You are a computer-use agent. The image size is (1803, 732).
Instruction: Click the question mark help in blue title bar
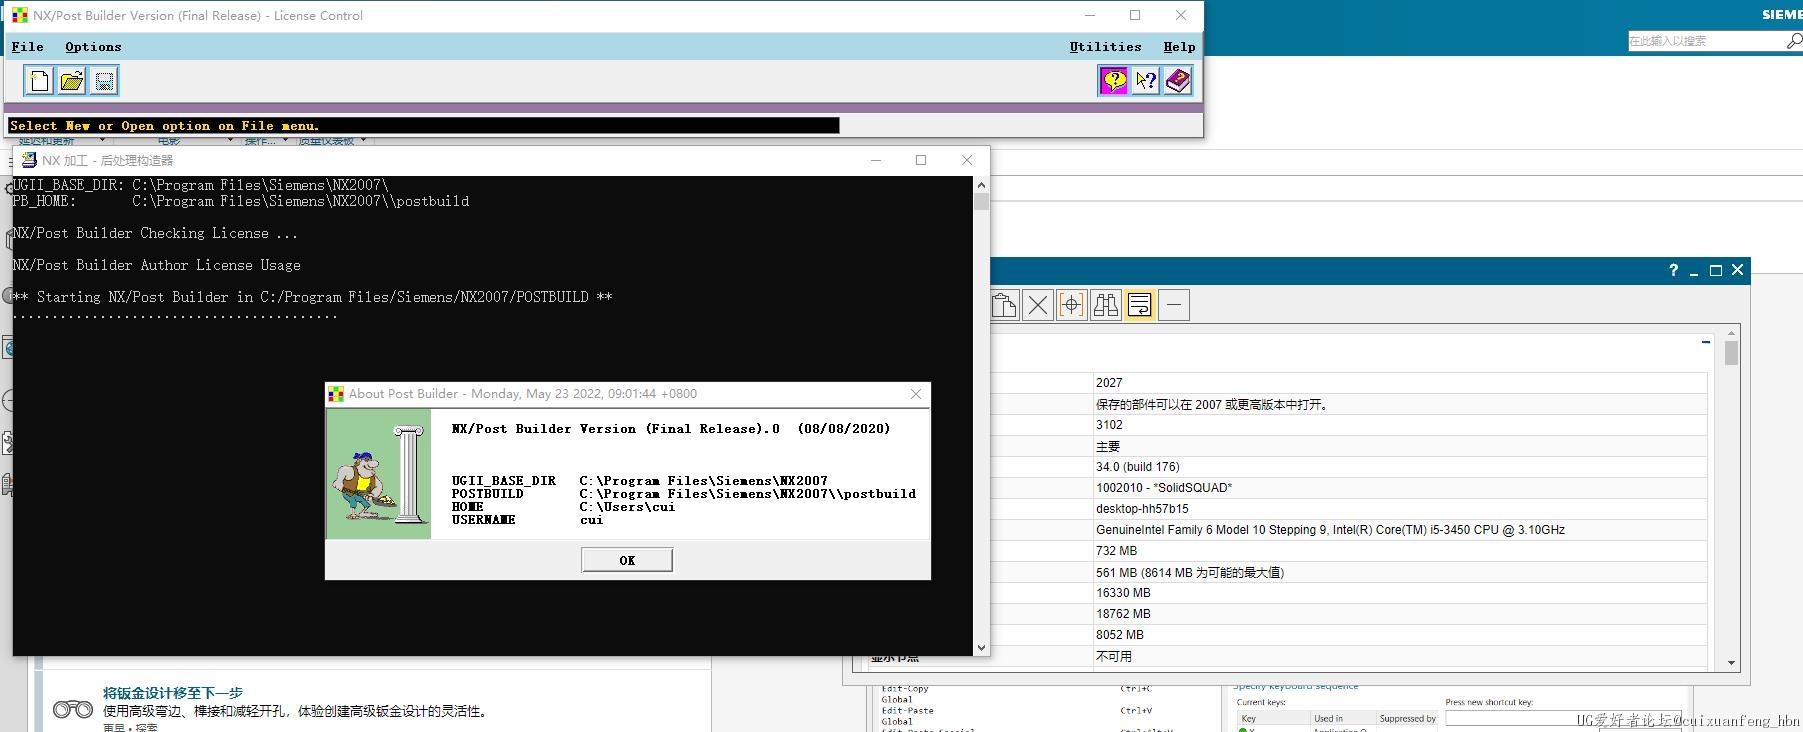(1673, 270)
